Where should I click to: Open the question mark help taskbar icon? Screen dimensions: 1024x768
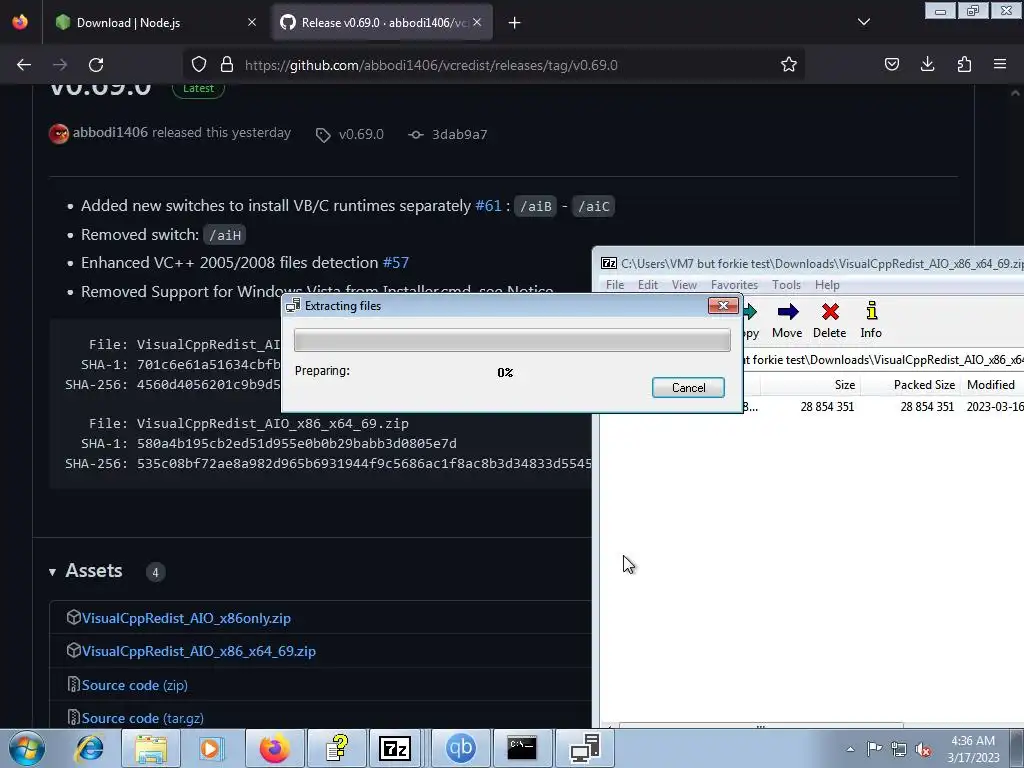point(336,748)
